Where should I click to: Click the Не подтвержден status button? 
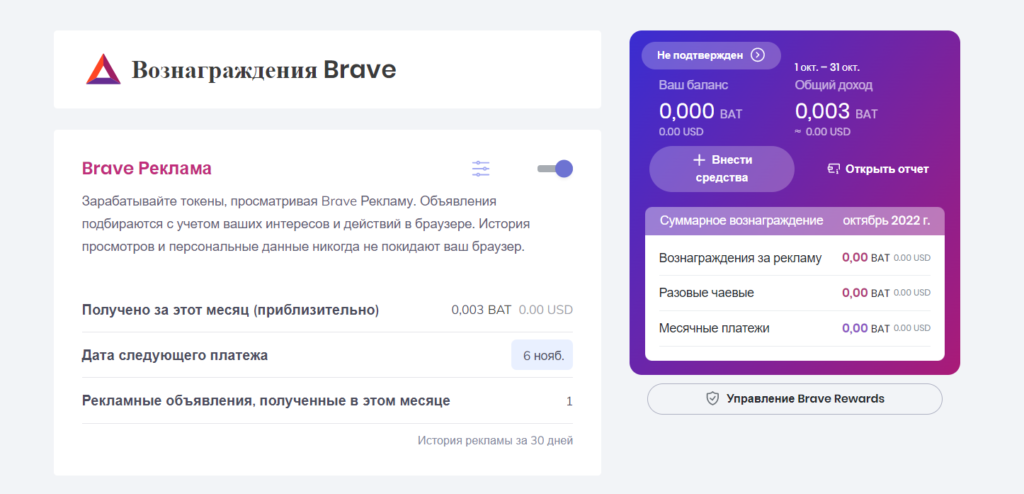tap(711, 56)
